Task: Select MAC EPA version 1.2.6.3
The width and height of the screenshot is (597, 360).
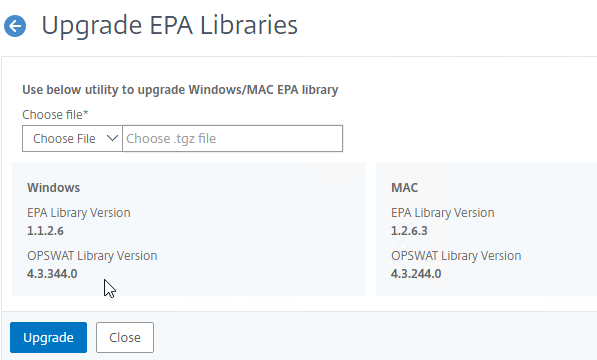Action: [x=409, y=231]
